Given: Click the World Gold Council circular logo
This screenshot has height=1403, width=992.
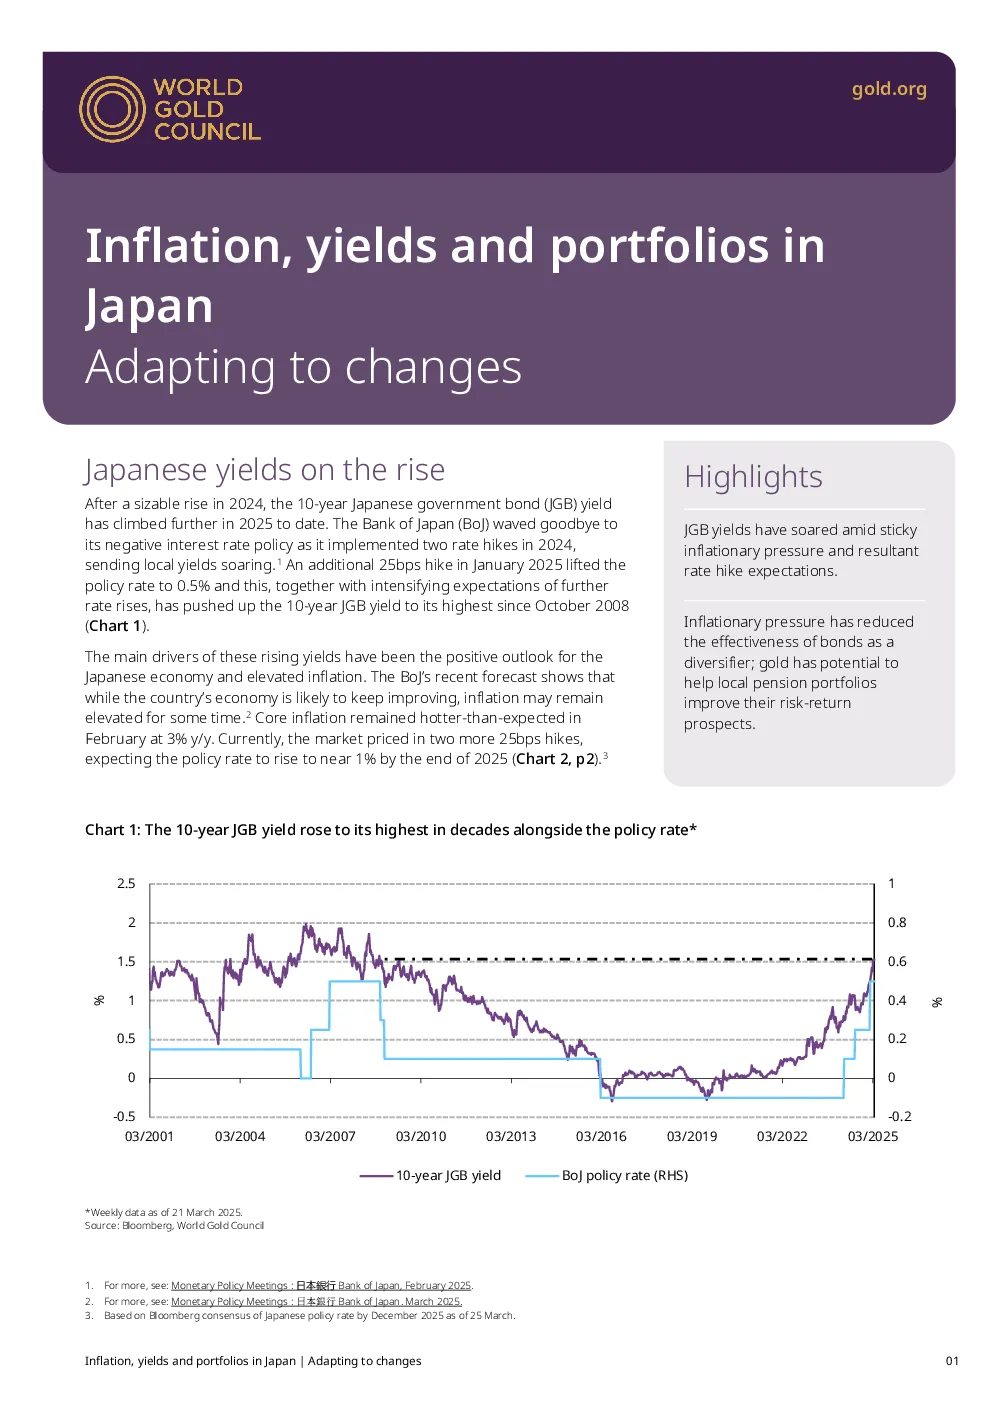Looking at the screenshot, I should pos(113,109).
